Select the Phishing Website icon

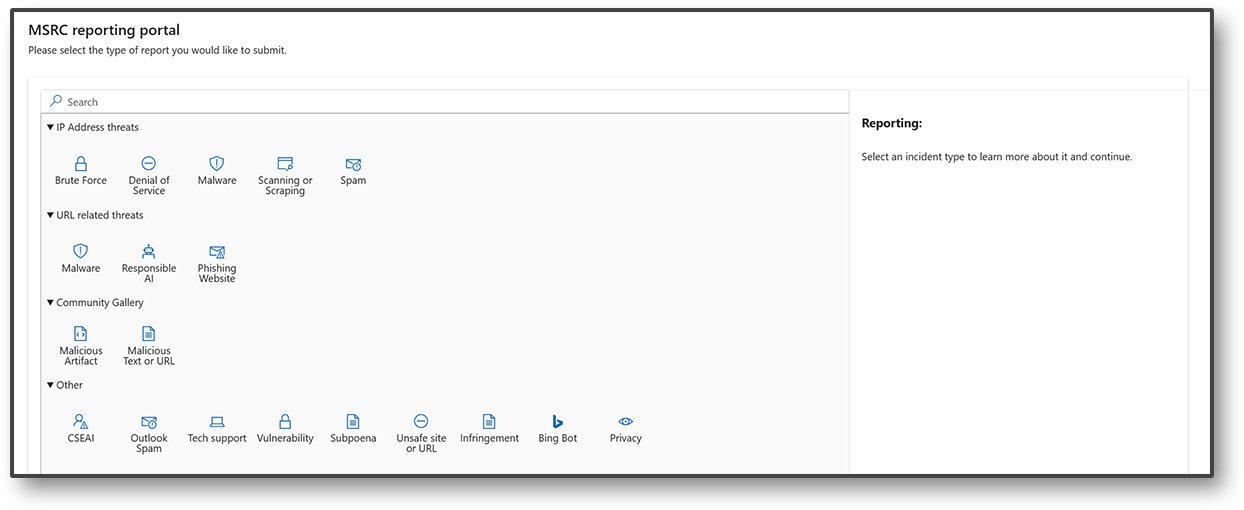tap(217, 251)
